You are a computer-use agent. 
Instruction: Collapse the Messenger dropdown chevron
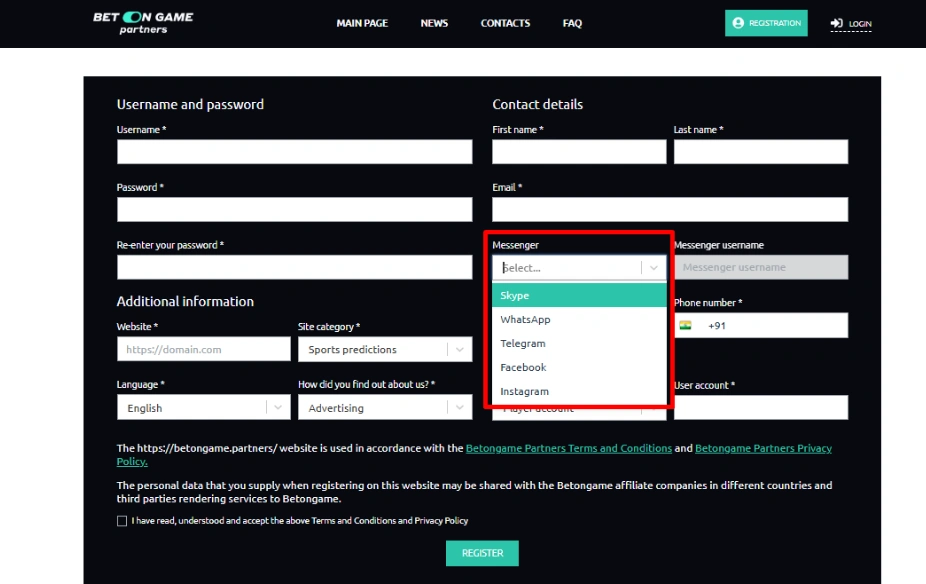[653, 268]
